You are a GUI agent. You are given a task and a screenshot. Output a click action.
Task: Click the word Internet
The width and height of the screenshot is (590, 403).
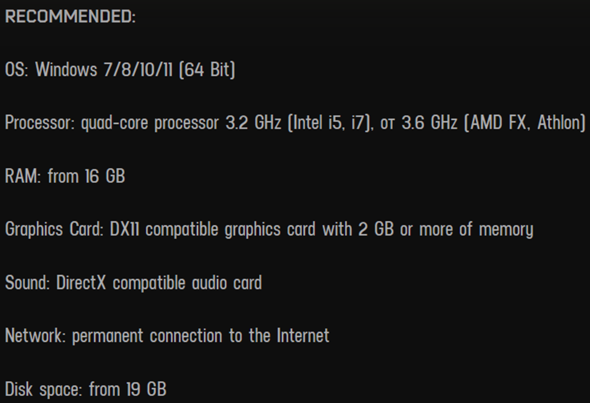tap(303, 336)
